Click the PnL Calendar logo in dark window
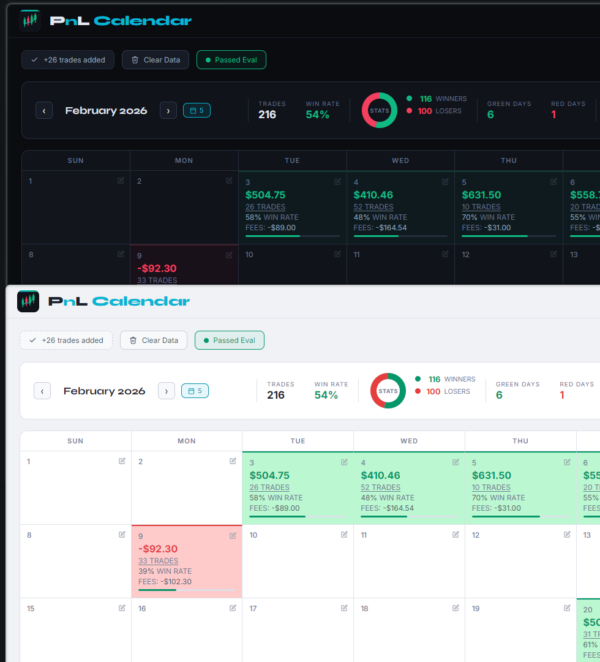The height and width of the screenshot is (662, 600). pyautogui.click(x=106, y=20)
